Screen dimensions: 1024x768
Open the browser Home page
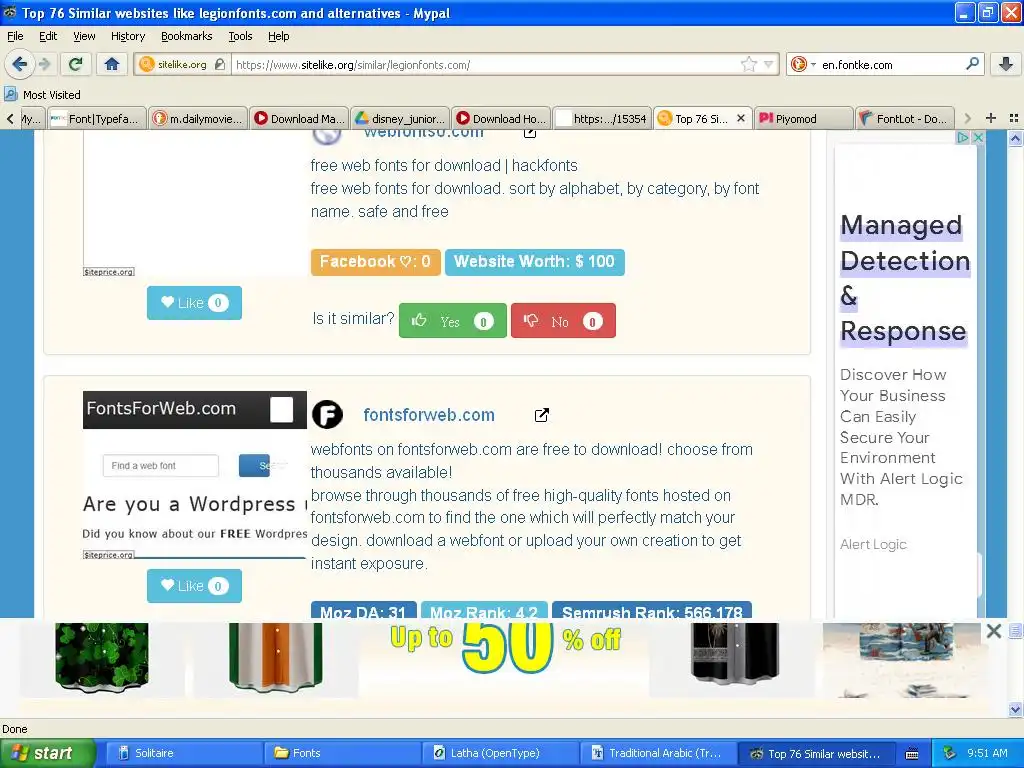click(112, 64)
